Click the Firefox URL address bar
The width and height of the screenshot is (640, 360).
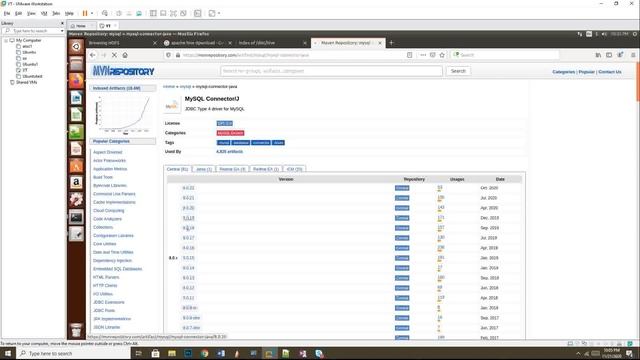pos(293,55)
